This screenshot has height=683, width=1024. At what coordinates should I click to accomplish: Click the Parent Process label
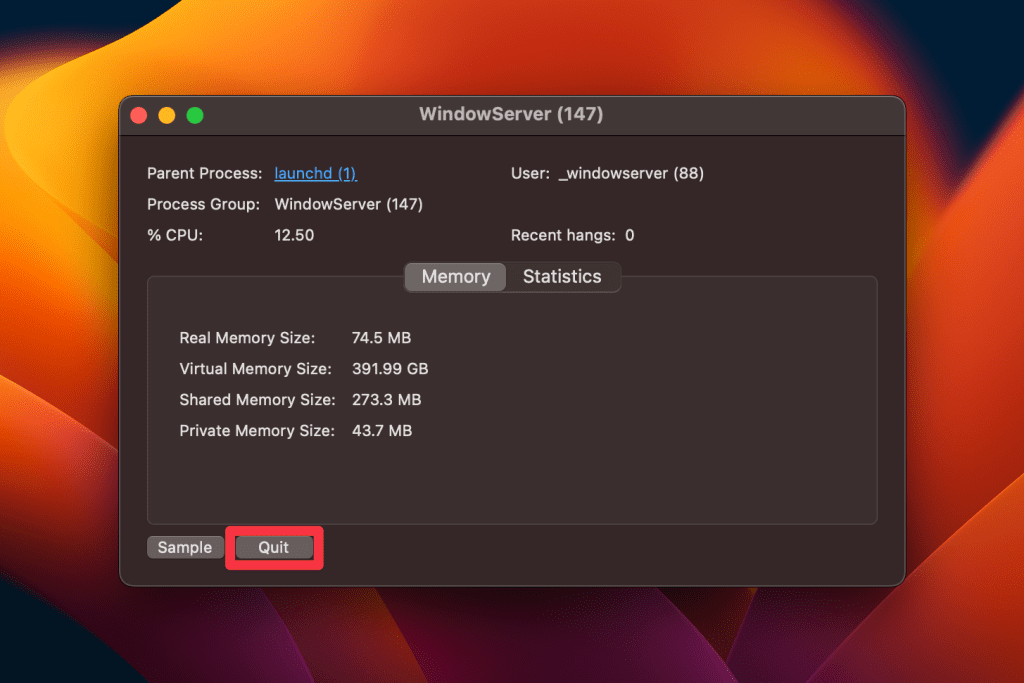(204, 173)
